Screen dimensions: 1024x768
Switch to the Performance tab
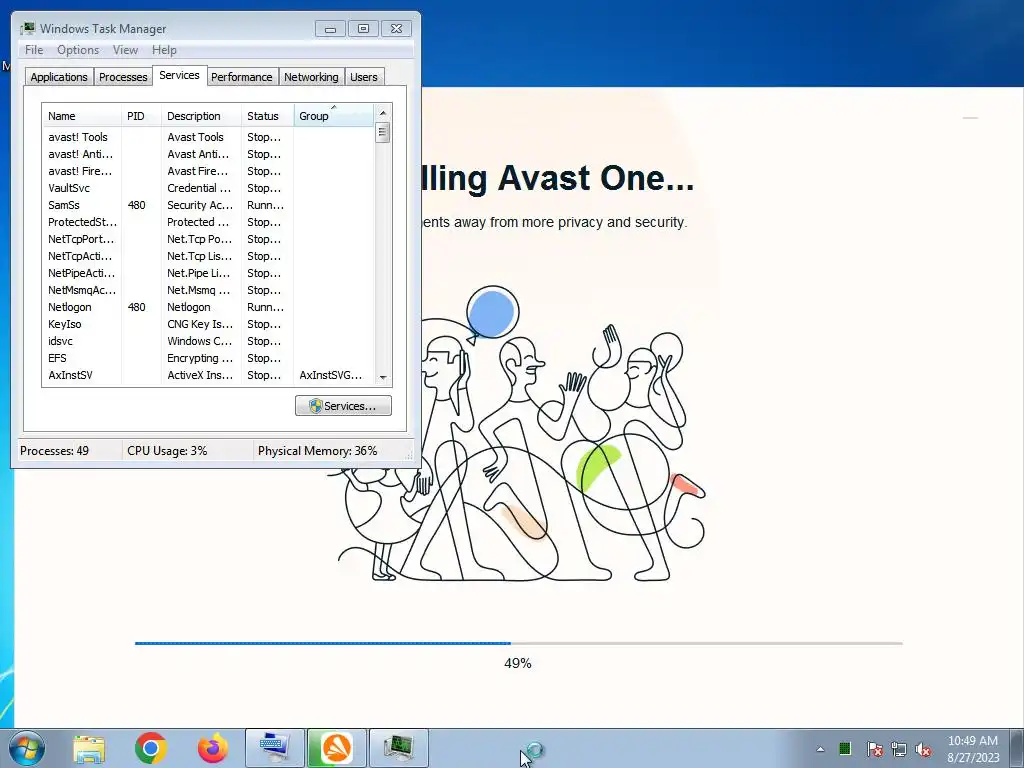click(242, 76)
